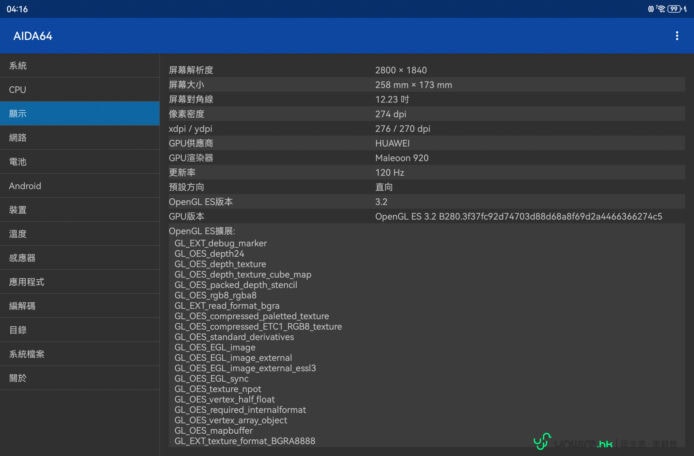Open the 系統 section
The width and height of the screenshot is (694, 456).
(80, 66)
